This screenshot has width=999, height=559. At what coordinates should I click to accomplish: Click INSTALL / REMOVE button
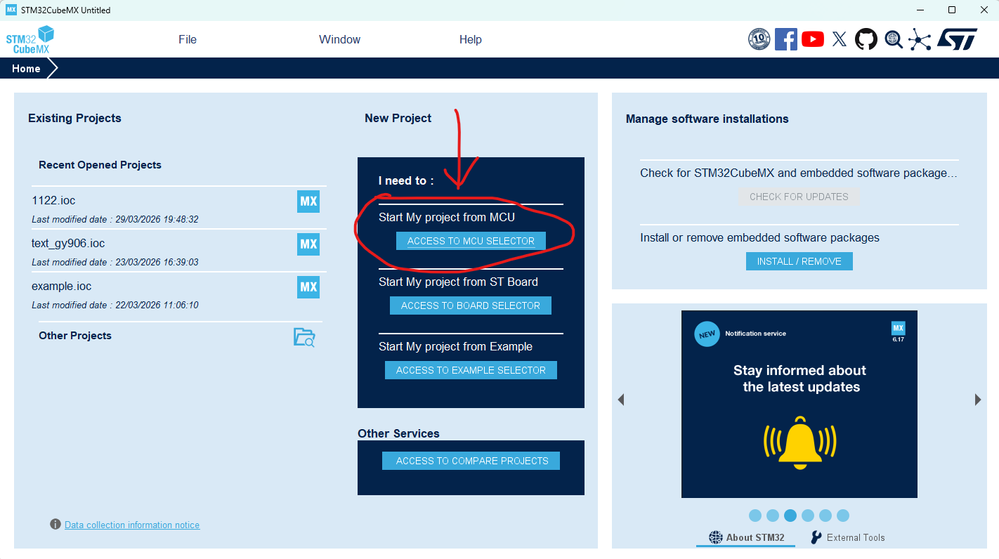coord(799,261)
